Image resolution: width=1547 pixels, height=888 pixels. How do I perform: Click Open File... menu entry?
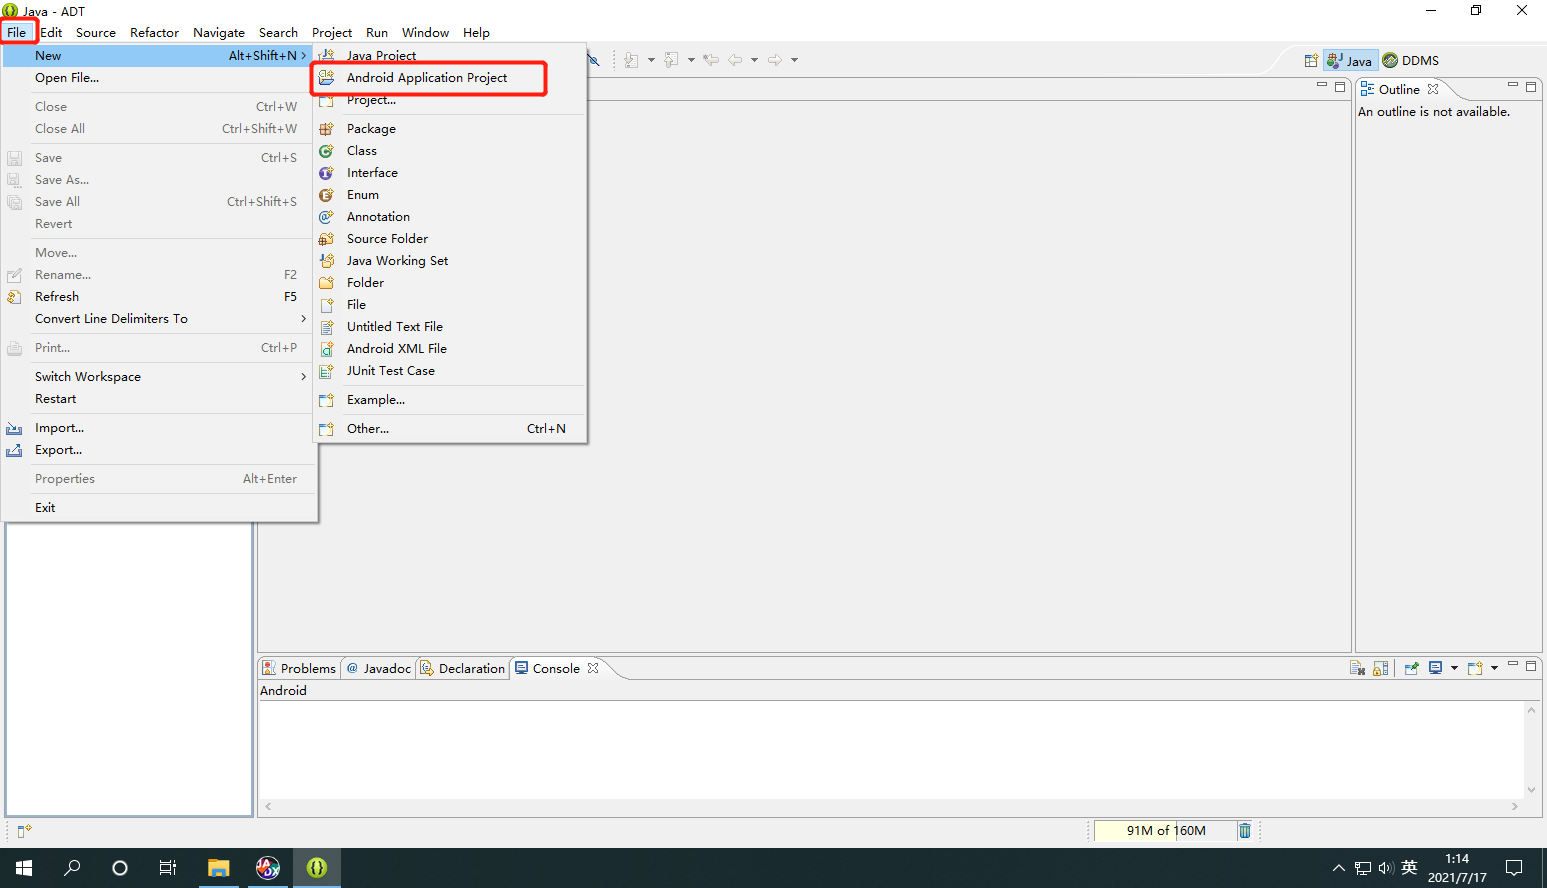pos(159,78)
